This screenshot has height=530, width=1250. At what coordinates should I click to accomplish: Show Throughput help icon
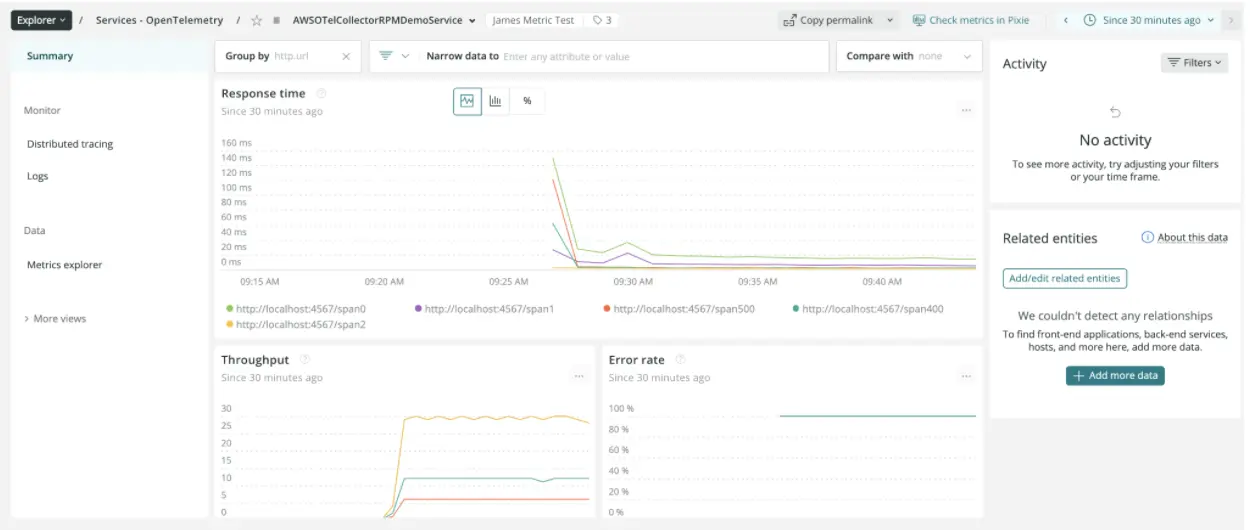point(305,360)
